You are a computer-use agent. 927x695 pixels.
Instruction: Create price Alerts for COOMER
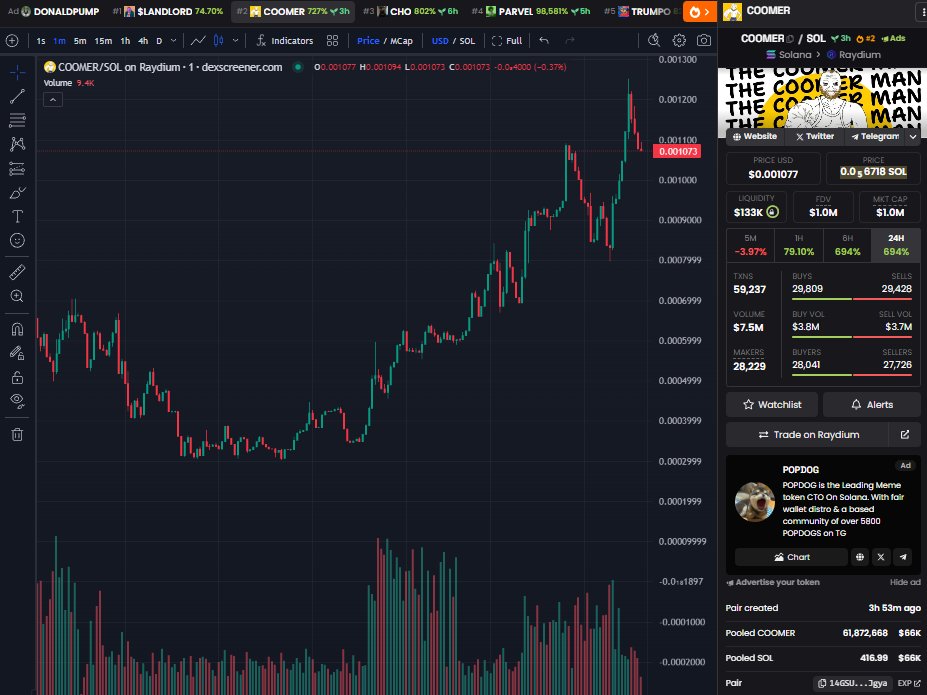click(x=871, y=404)
